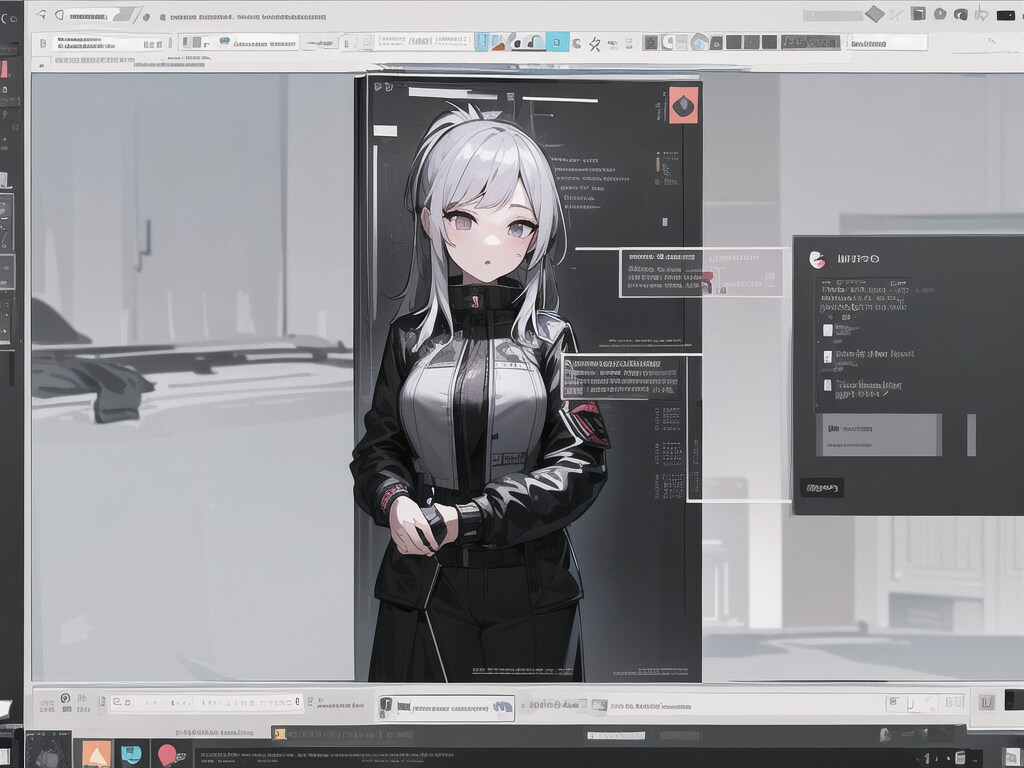Click the gray text field inside the dark dialog
This screenshot has width=1024, height=768.
click(879, 435)
